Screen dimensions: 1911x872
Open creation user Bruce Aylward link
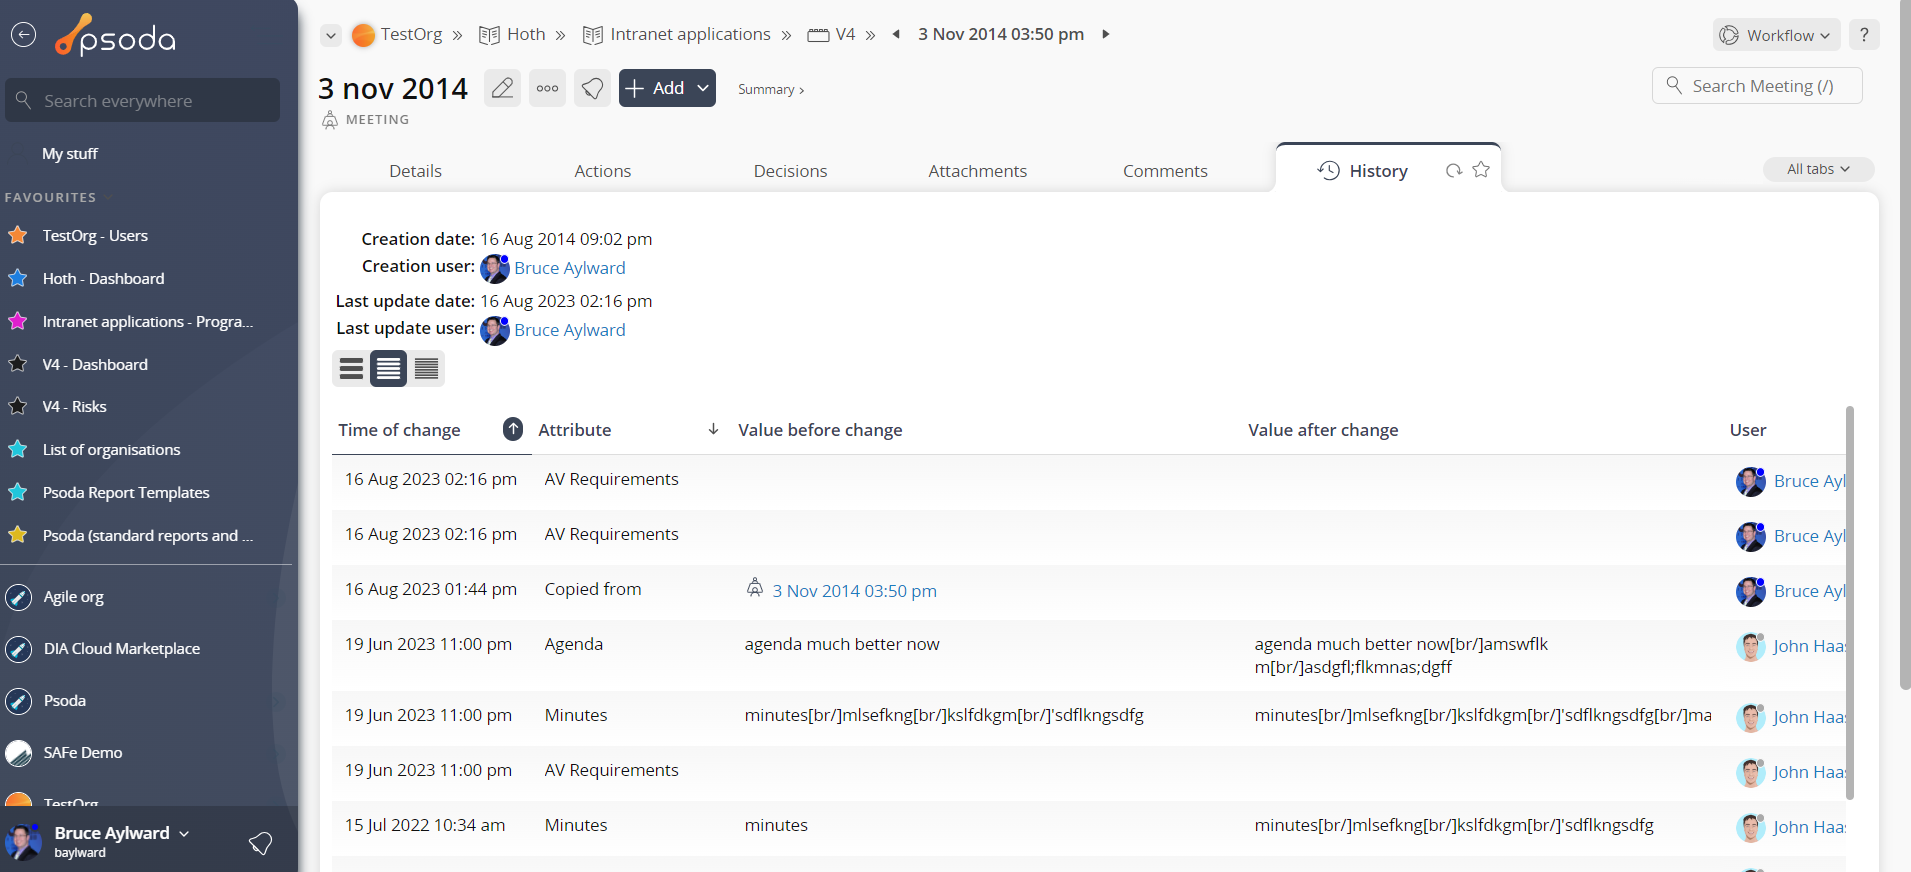coord(569,268)
